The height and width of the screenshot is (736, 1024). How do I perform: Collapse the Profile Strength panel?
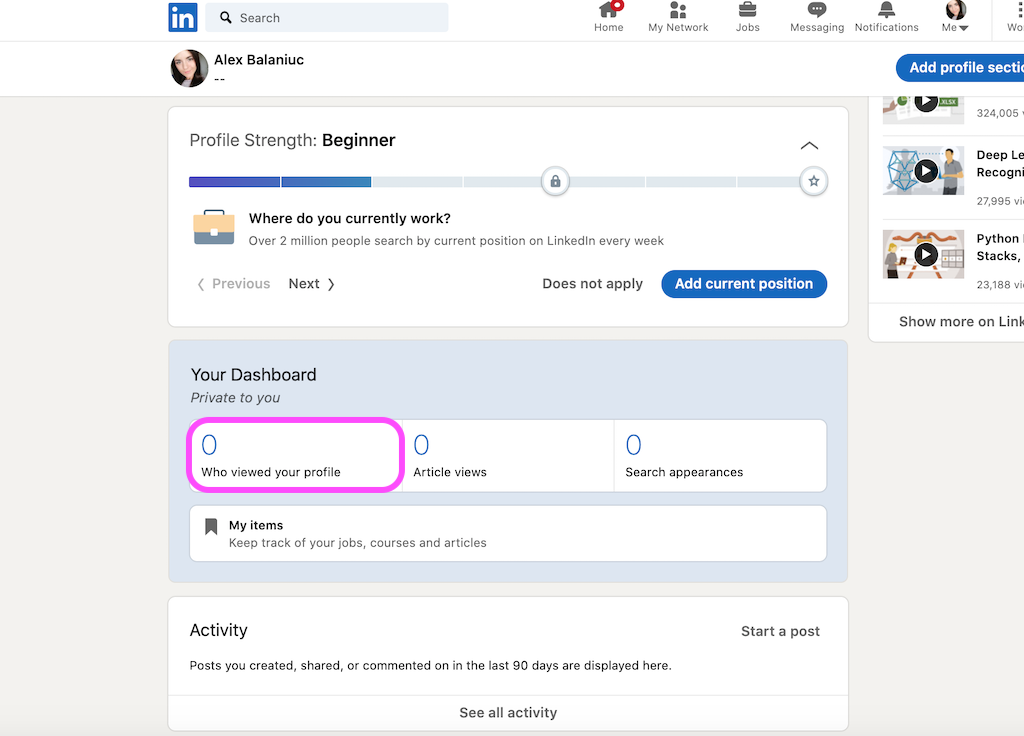tap(809, 145)
